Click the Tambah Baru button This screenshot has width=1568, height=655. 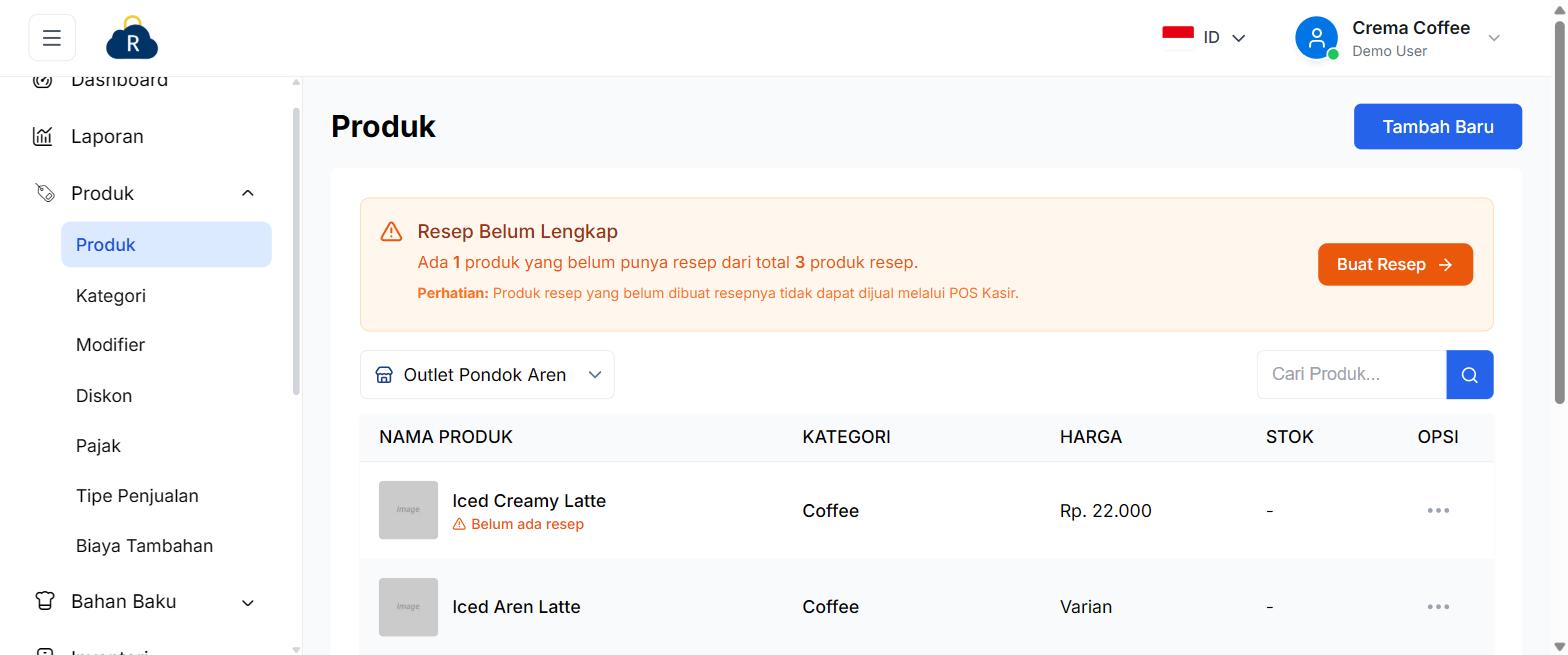(x=1438, y=127)
